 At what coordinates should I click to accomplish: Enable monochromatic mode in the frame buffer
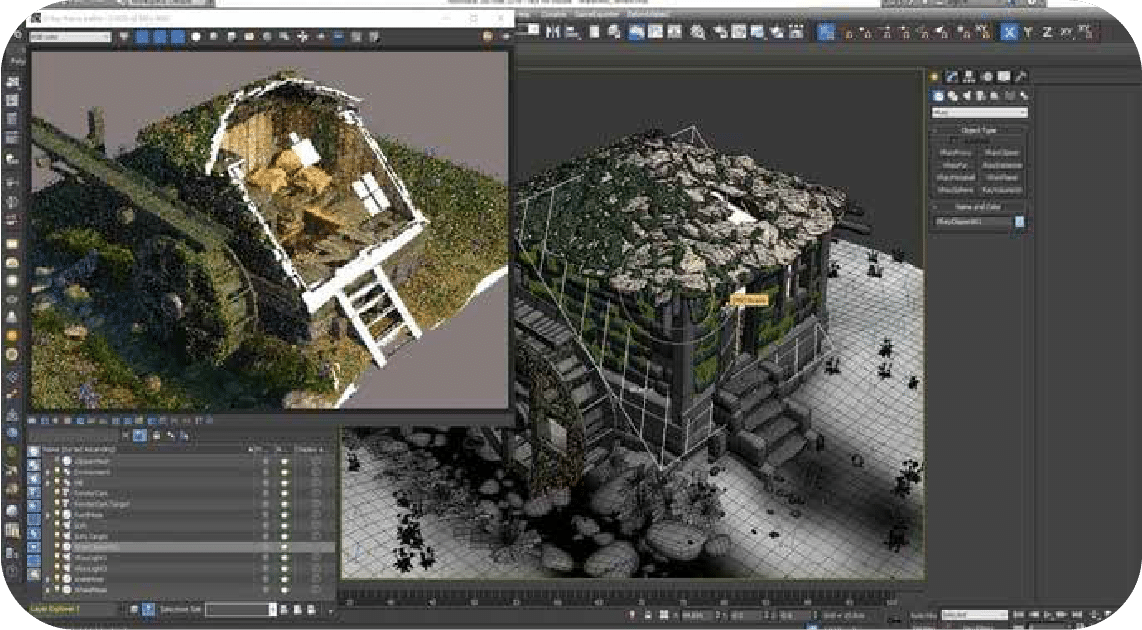pos(213,37)
